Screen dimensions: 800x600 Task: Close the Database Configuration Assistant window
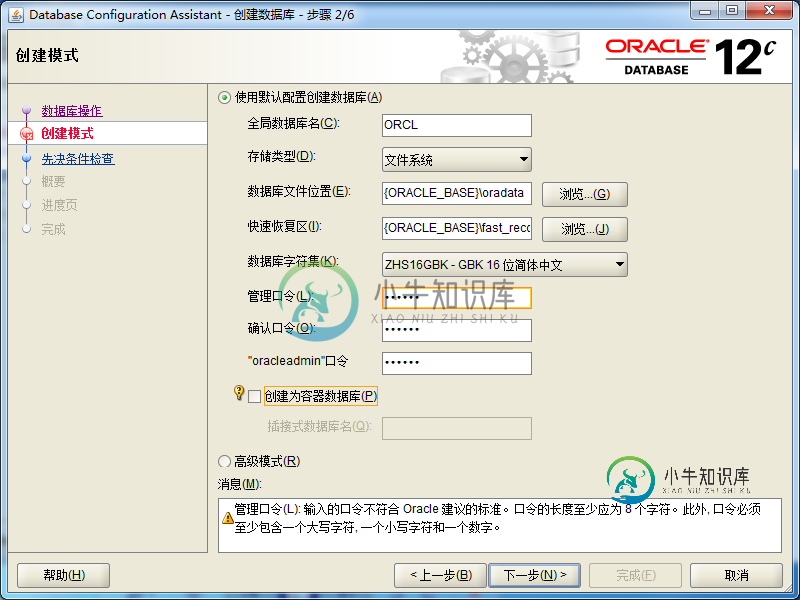tap(769, 10)
